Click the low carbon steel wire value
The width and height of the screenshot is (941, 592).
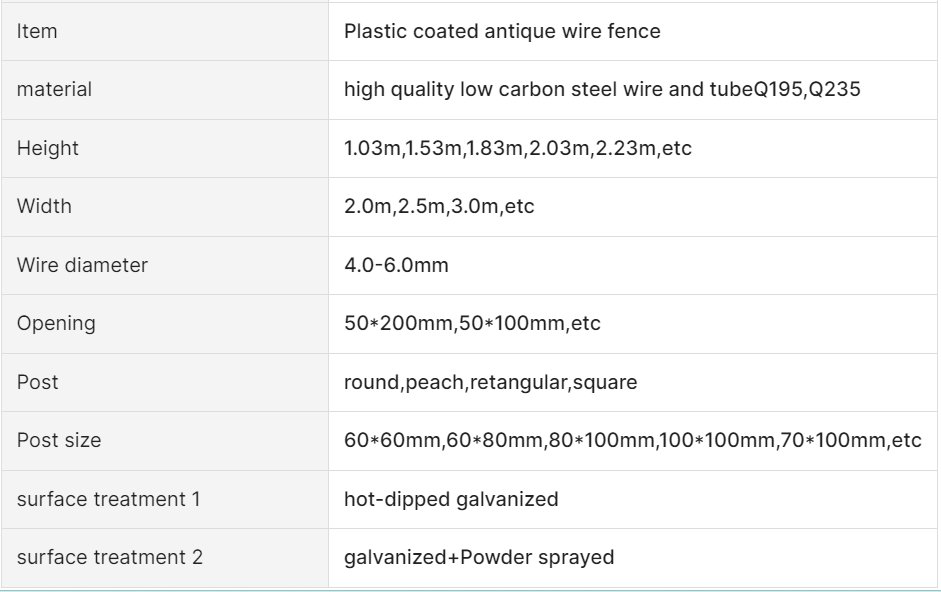coord(602,89)
